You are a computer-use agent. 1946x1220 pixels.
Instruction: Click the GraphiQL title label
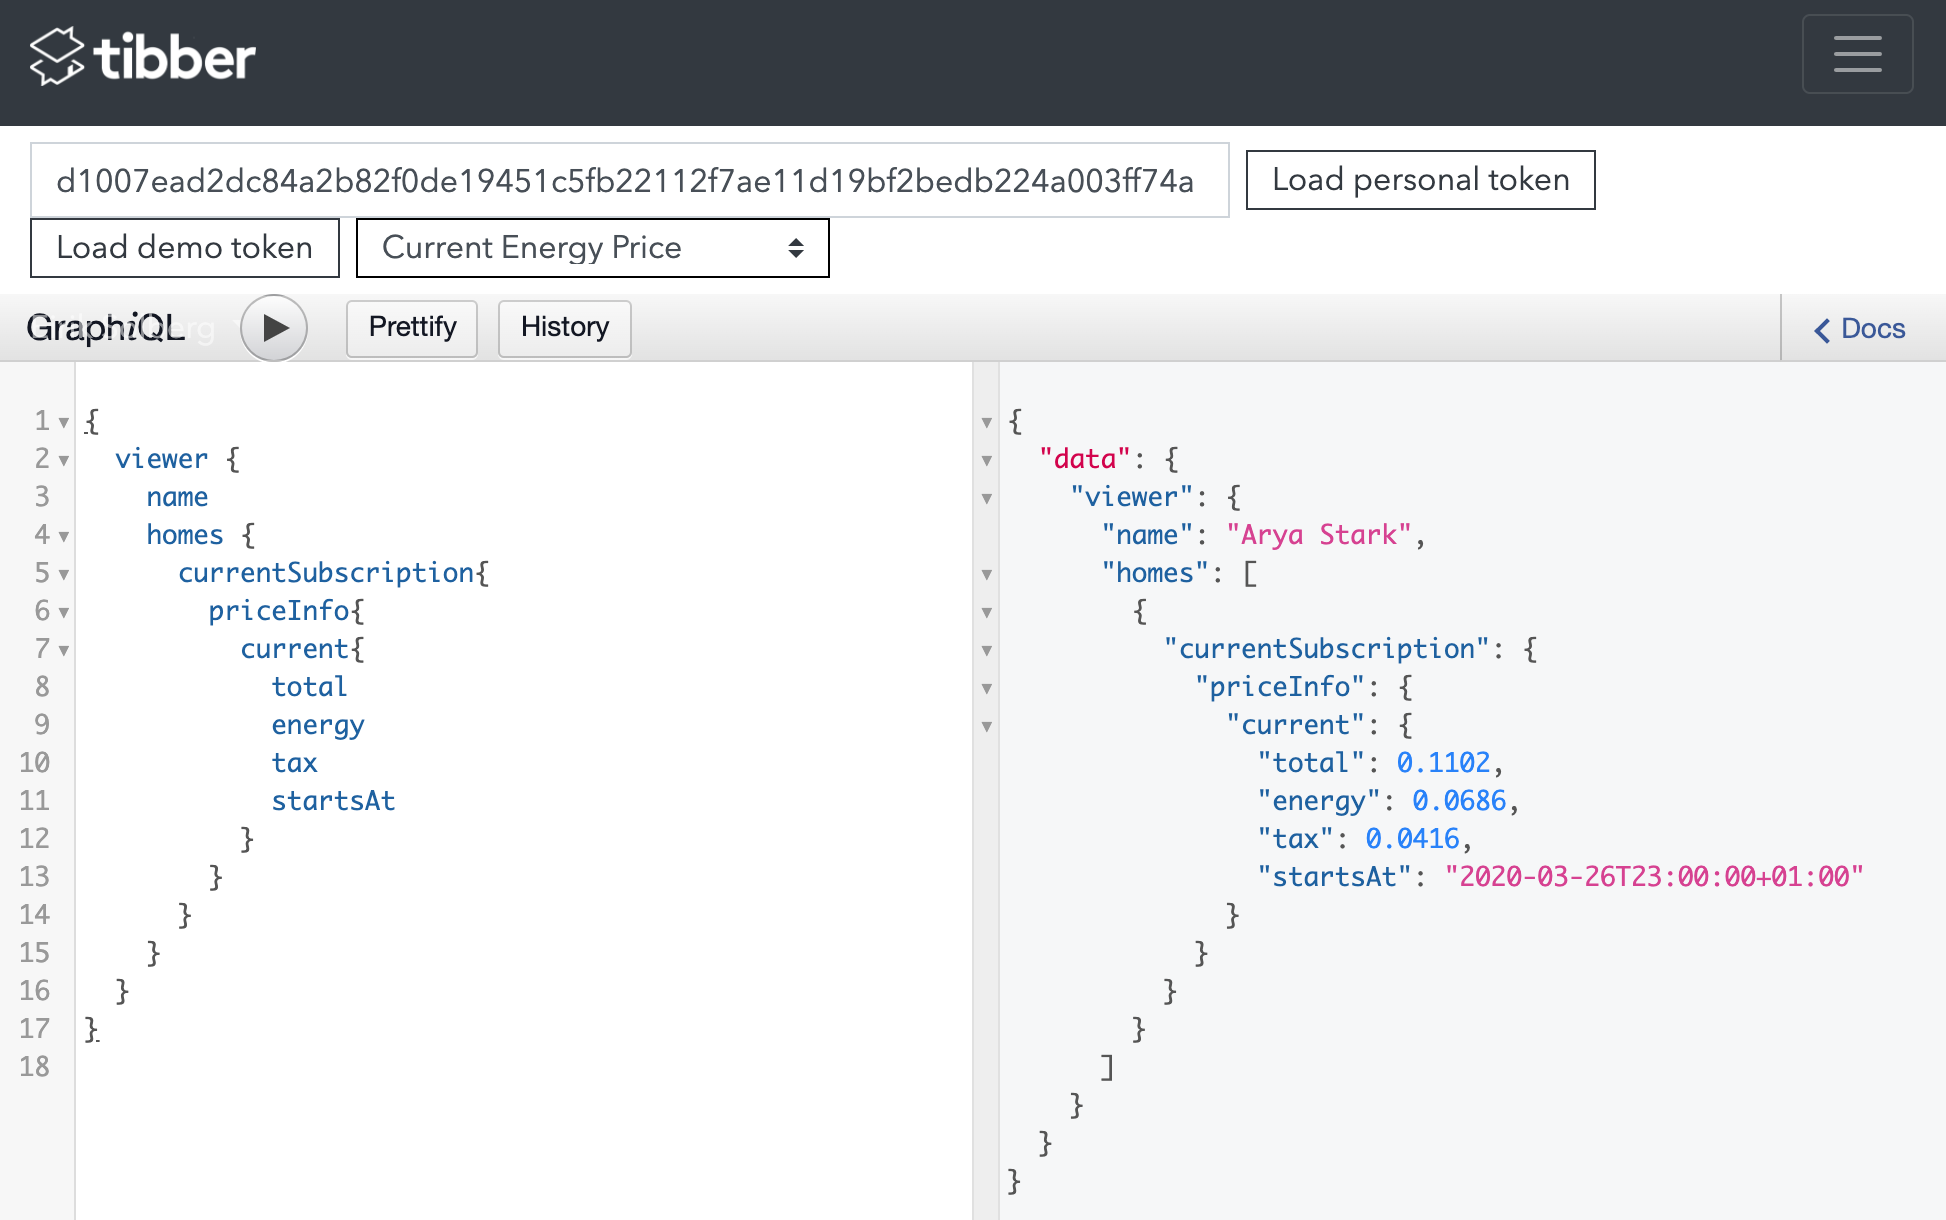coord(106,328)
